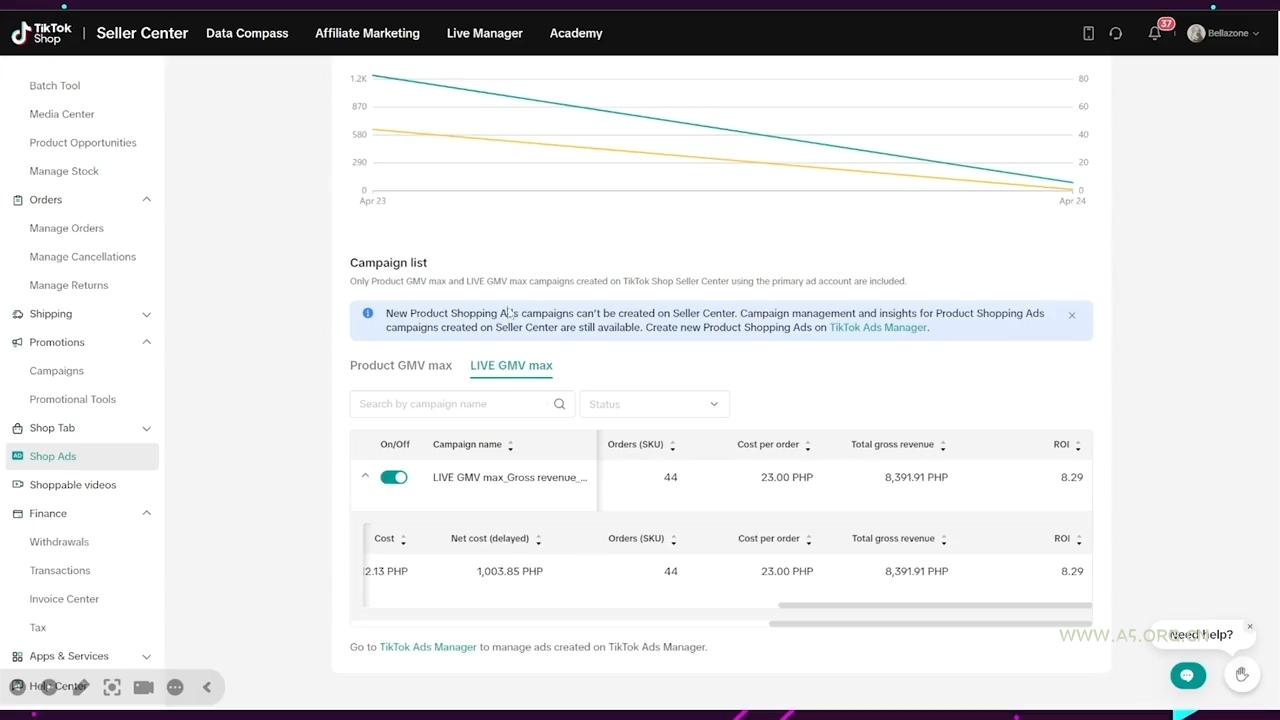Click the Bellazone profile avatar
This screenshot has width=1280, height=720.
(x=1196, y=33)
